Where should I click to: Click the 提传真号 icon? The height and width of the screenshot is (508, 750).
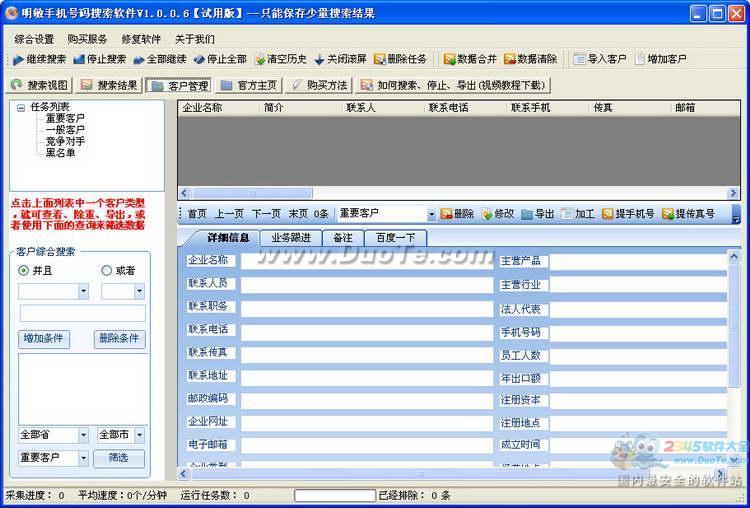pos(668,214)
